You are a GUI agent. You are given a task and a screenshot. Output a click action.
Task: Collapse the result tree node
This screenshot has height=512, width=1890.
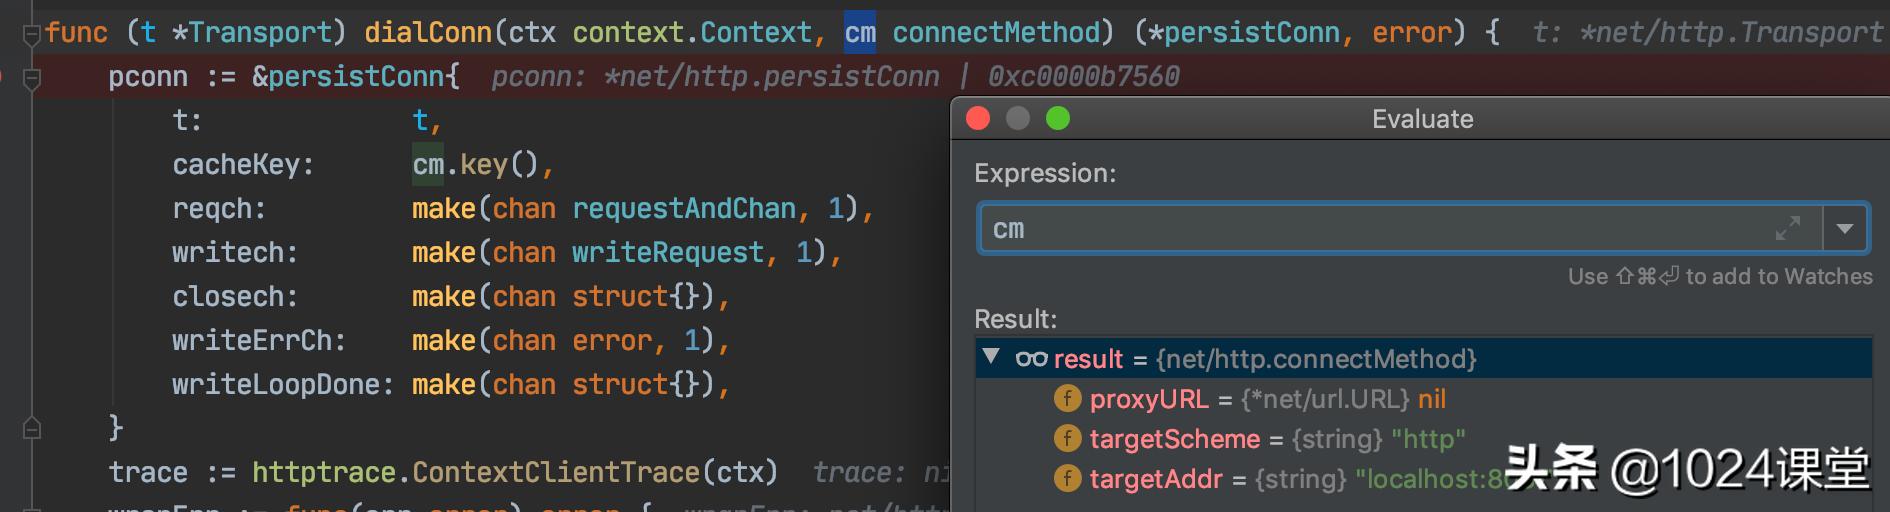(991, 357)
